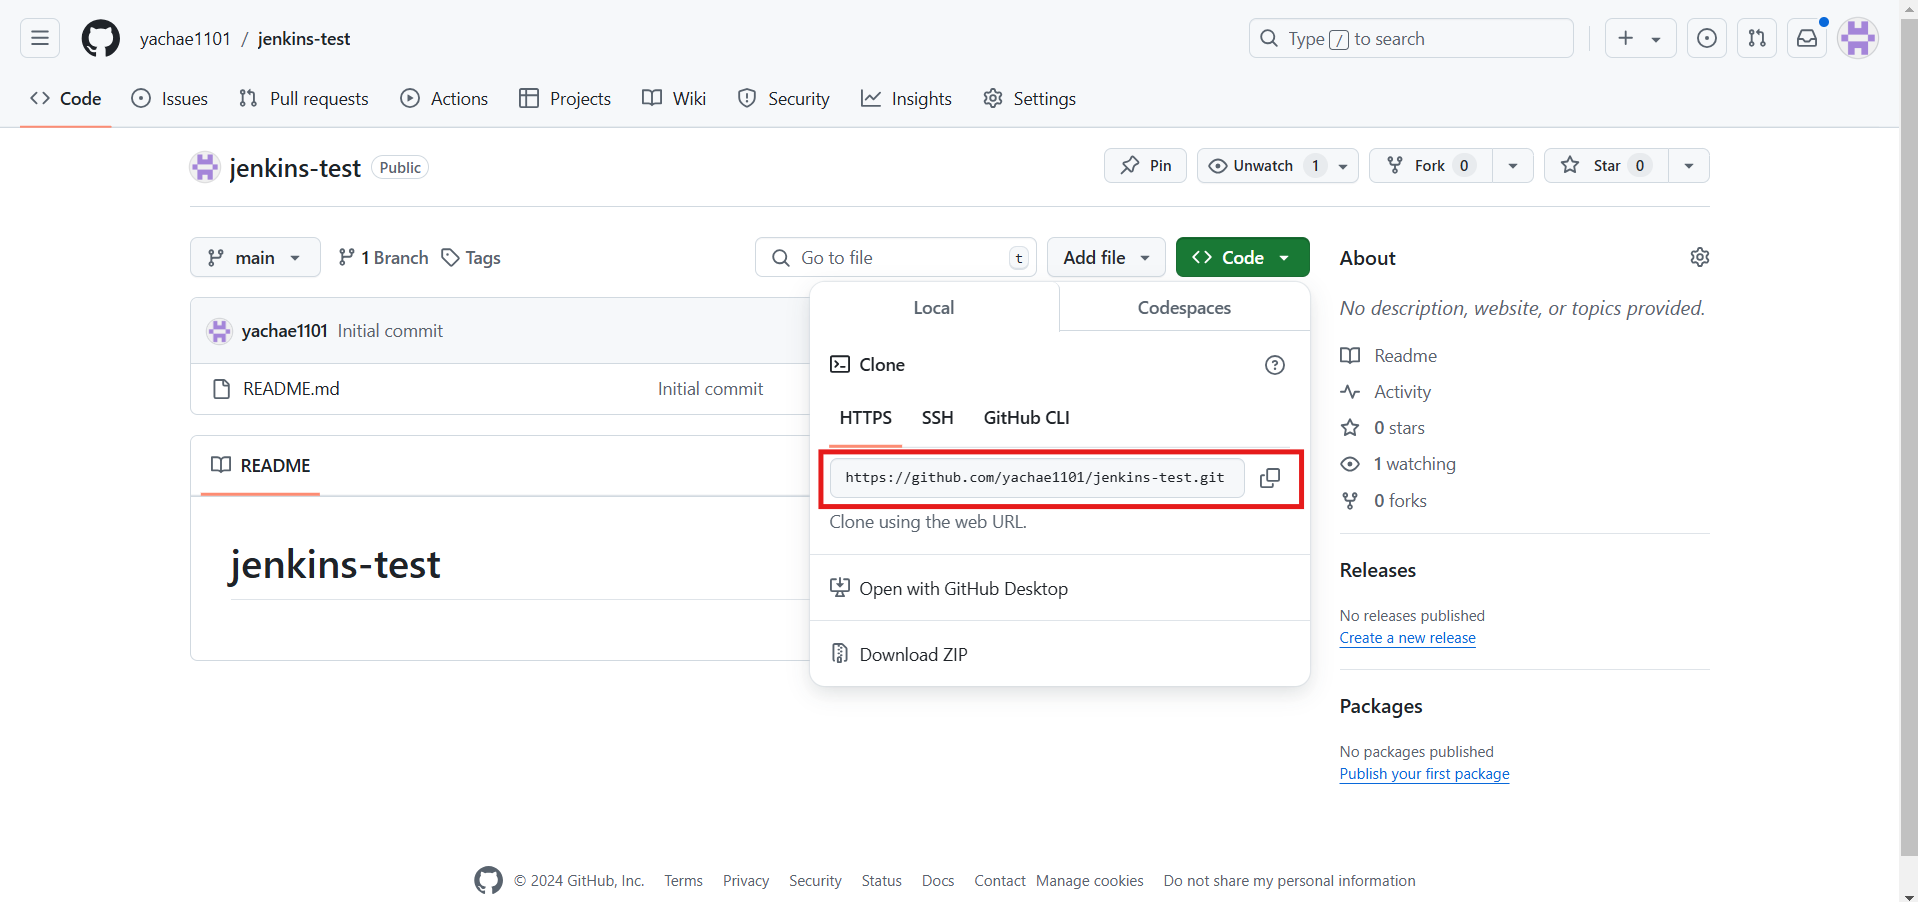The width and height of the screenshot is (1918, 902).
Task: Unwatch the repository
Action: pyautogui.click(x=1264, y=166)
